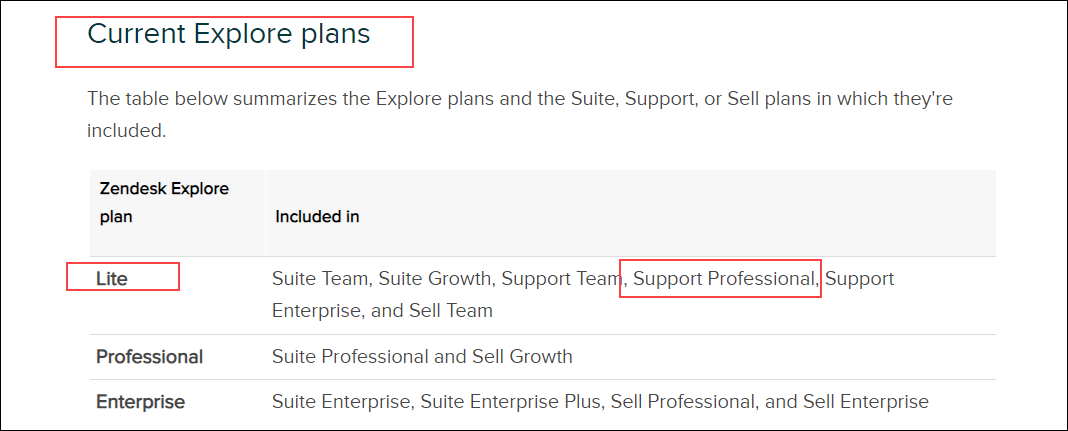Click 'Suite Team' text in Lite row
Viewport: 1068px width, 431px height.
tap(316, 279)
